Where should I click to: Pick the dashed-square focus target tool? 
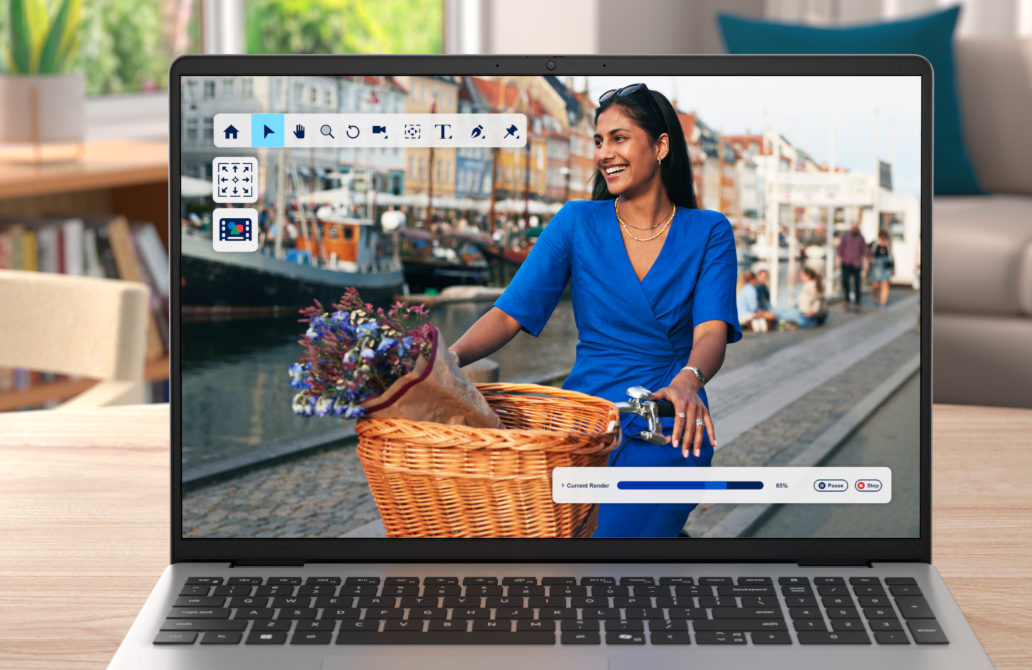(411, 131)
